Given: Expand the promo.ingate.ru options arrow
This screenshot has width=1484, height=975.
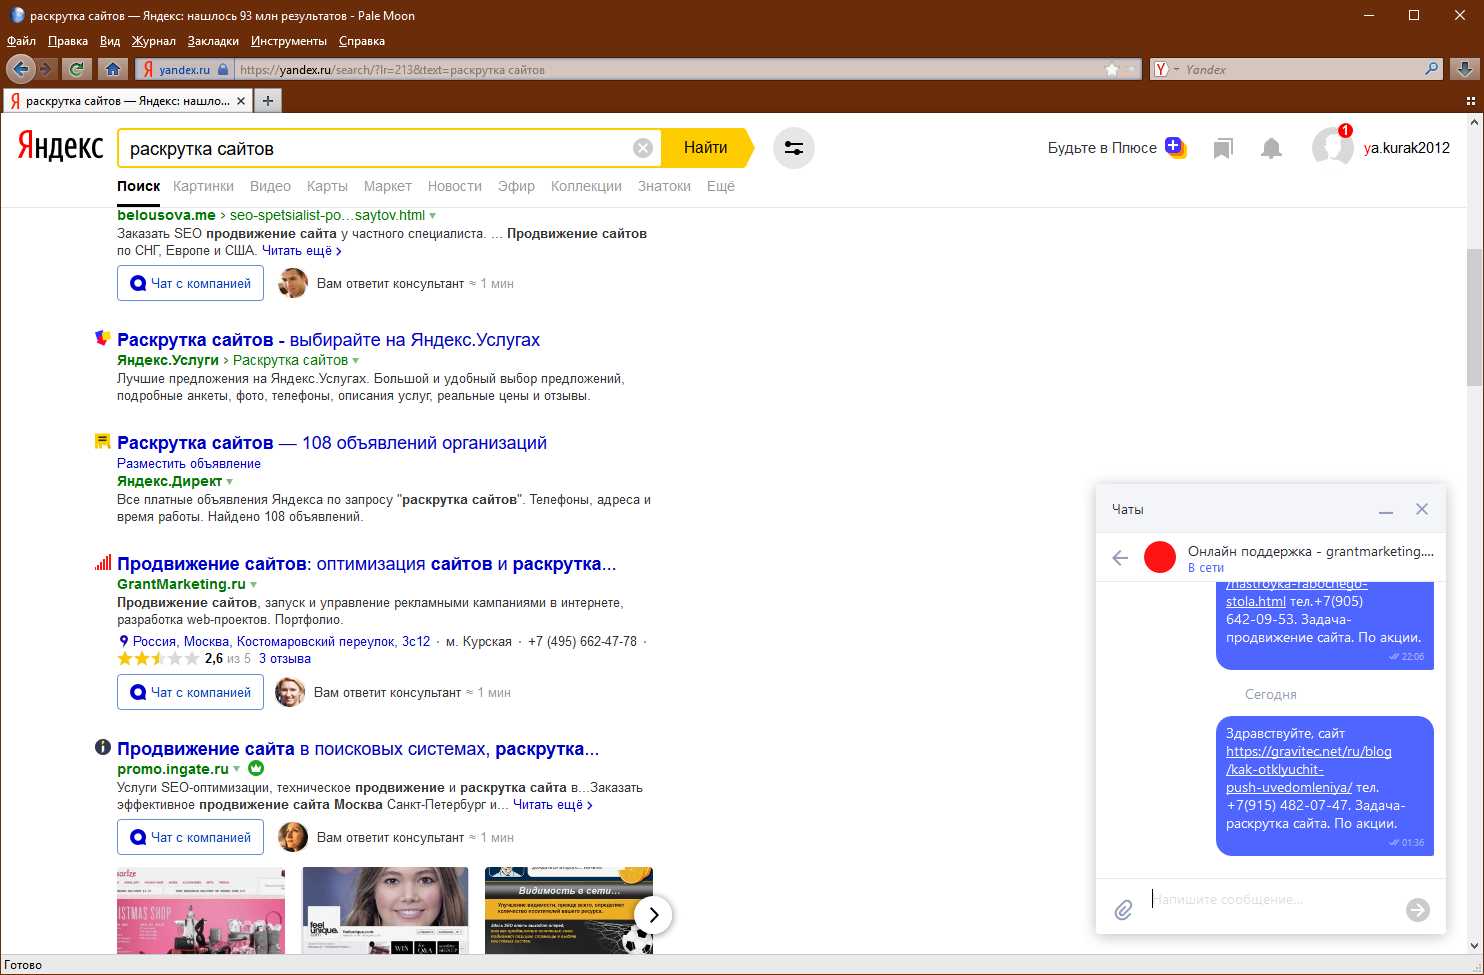Looking at the screenshot, I should tap(237, 769).
